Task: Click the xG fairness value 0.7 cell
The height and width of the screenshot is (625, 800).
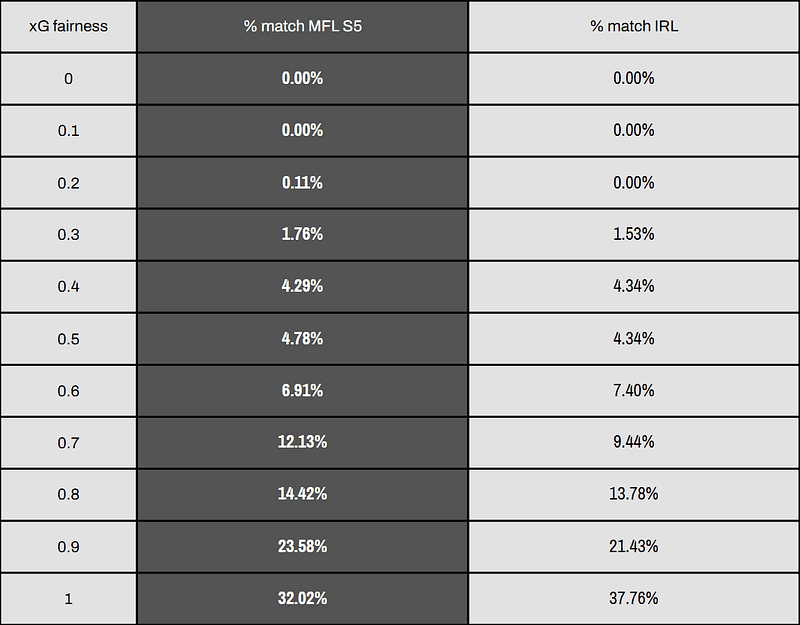Action: (68, 442)
